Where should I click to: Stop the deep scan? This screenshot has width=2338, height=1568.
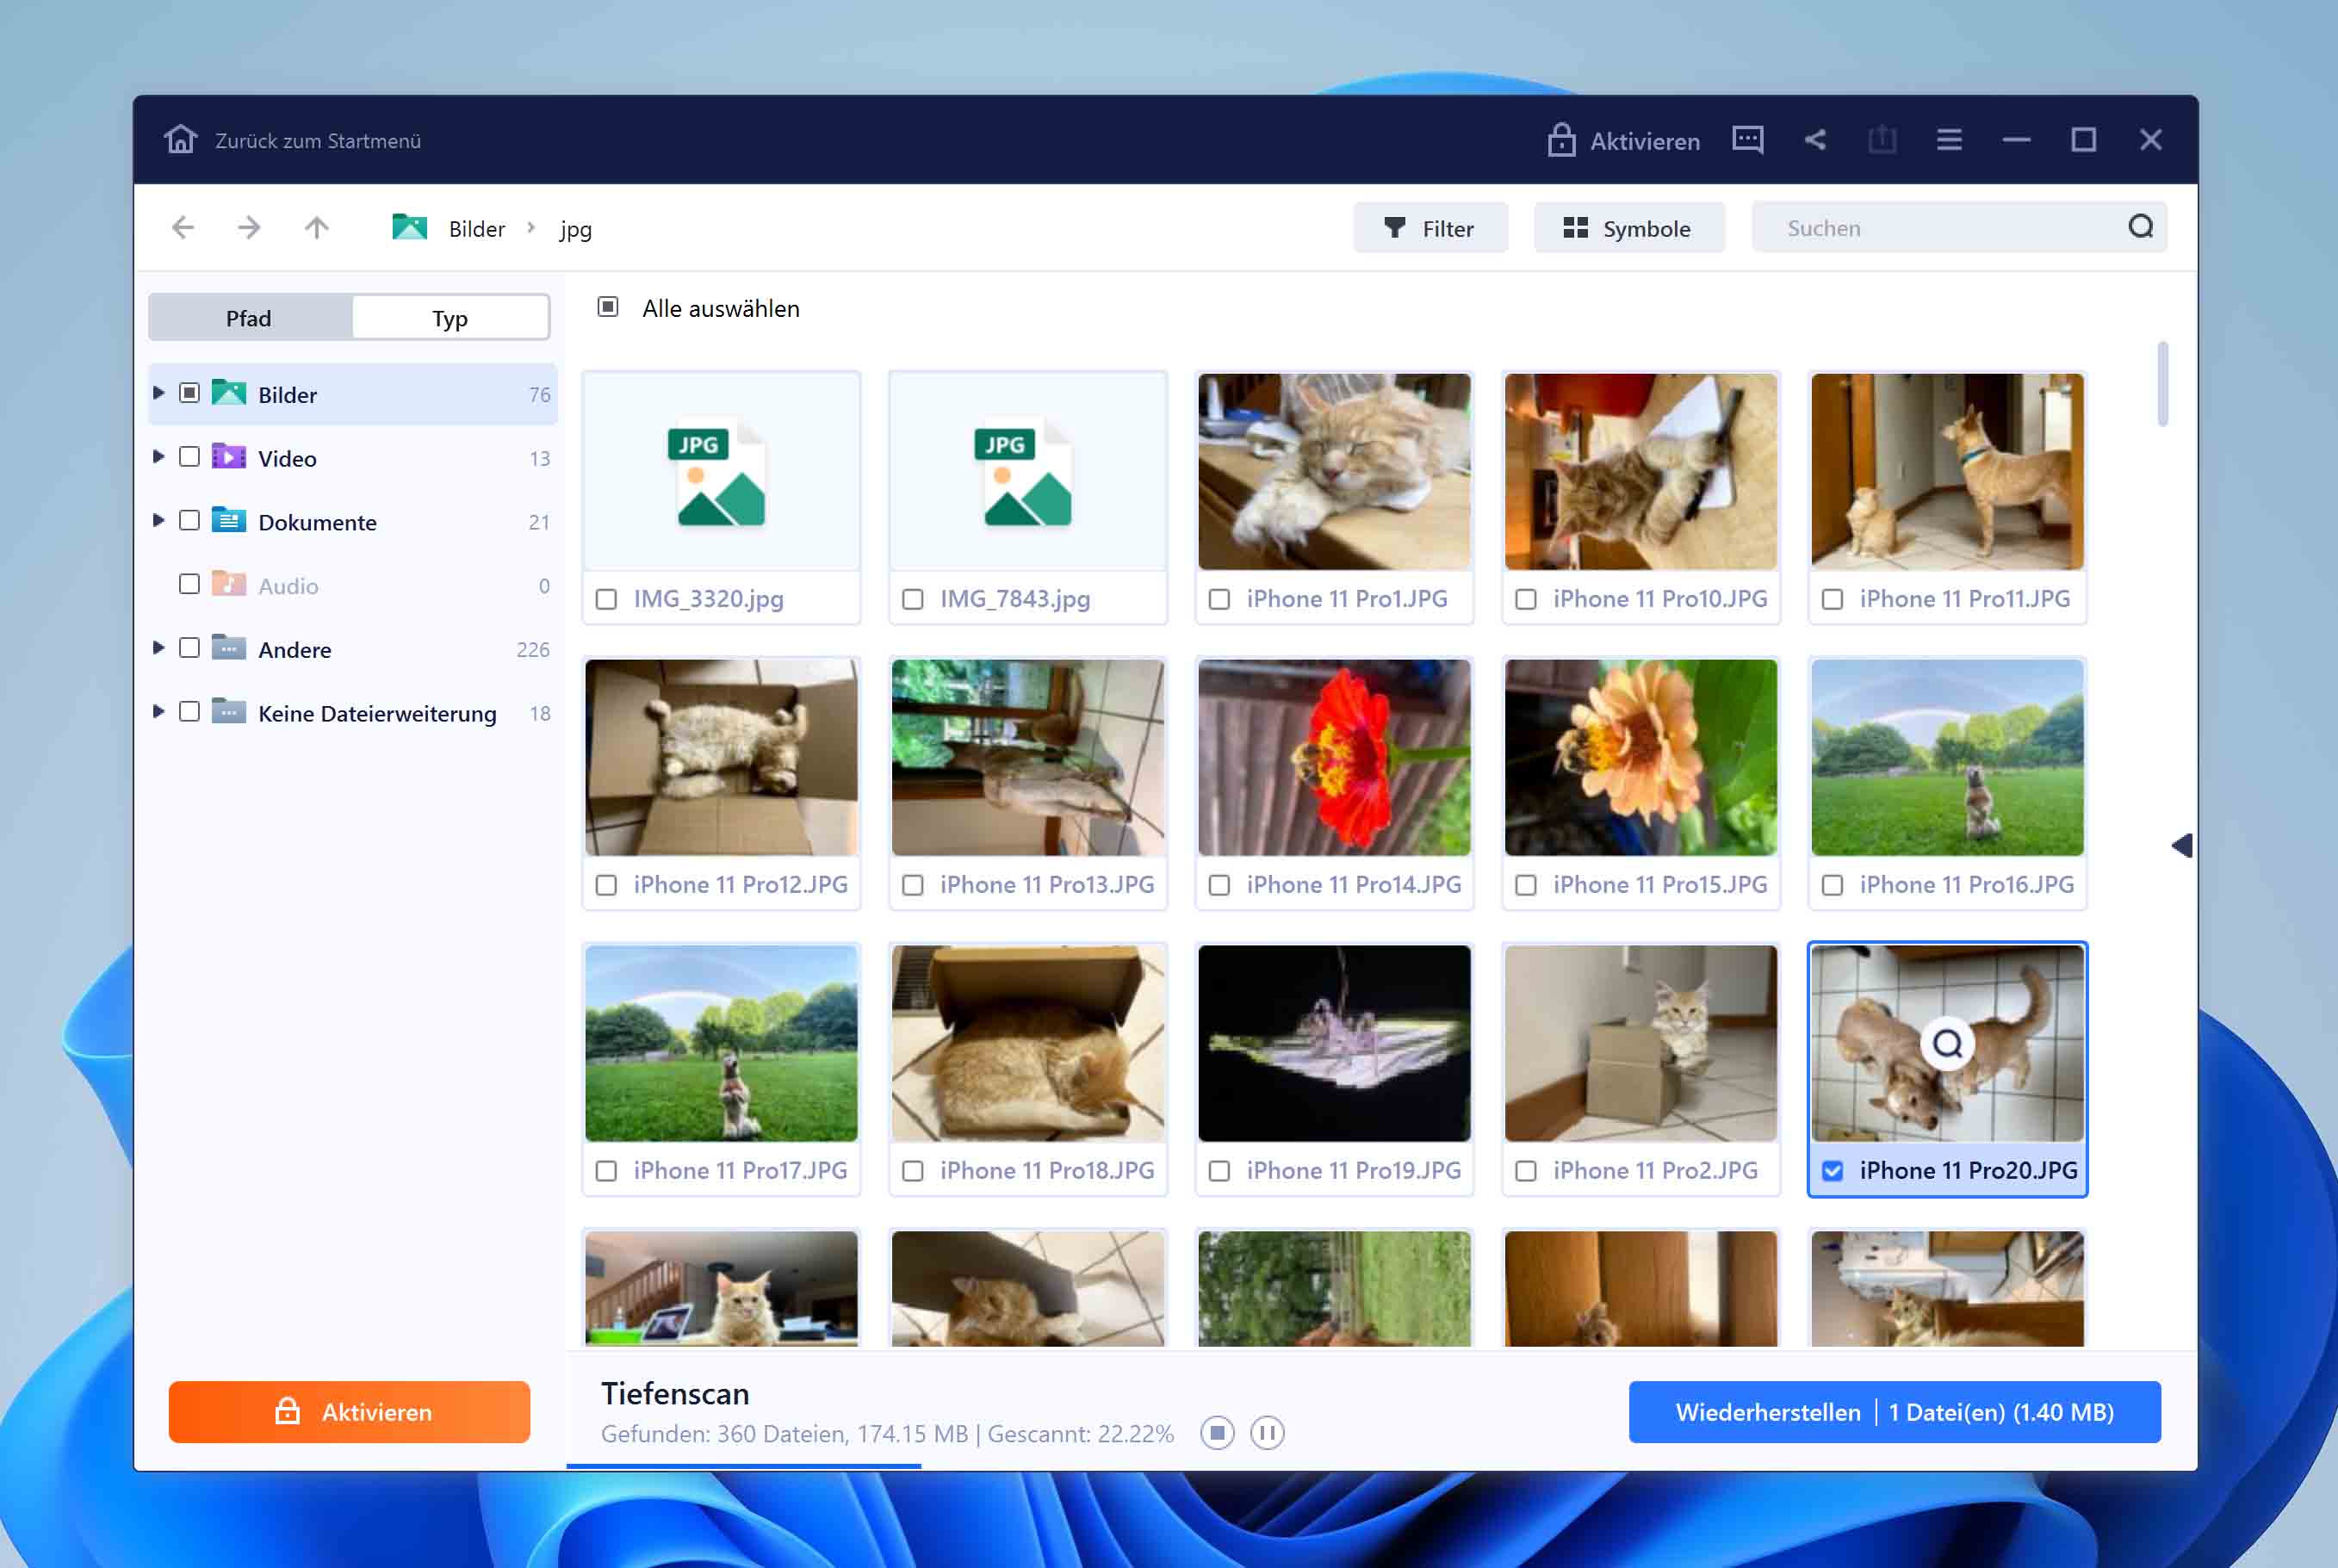click(x=1217, y=1433)
